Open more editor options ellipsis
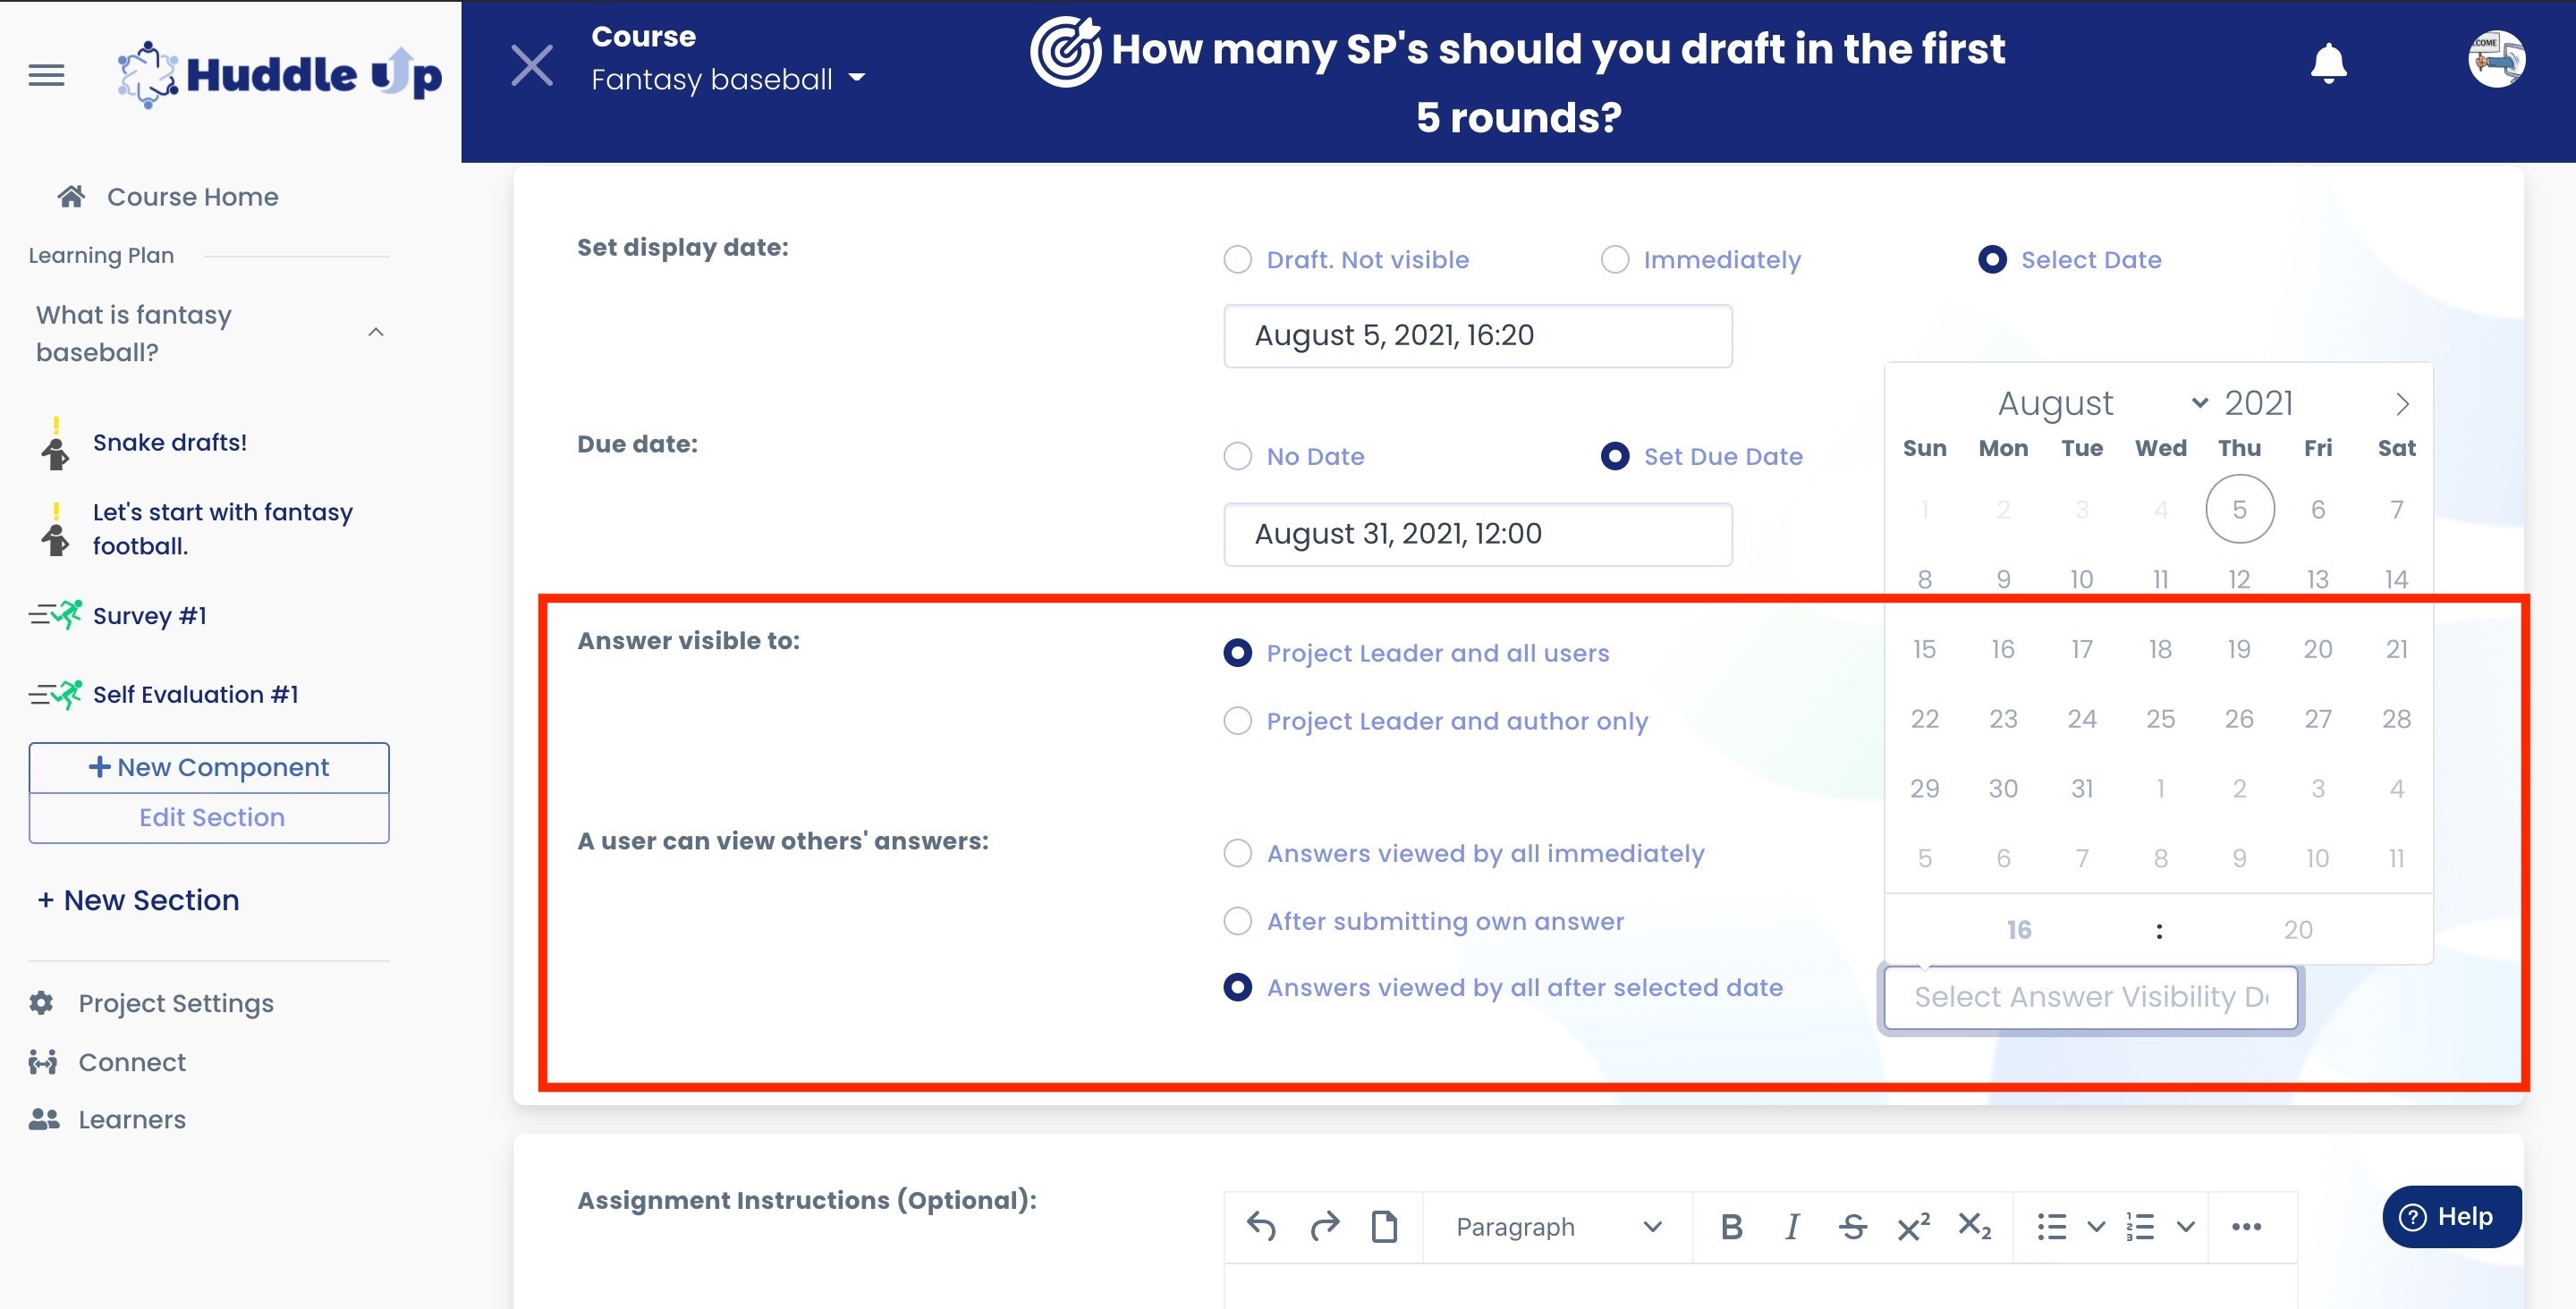This screenshot has width=2576, height=1309. [x=2246, y=1226]
